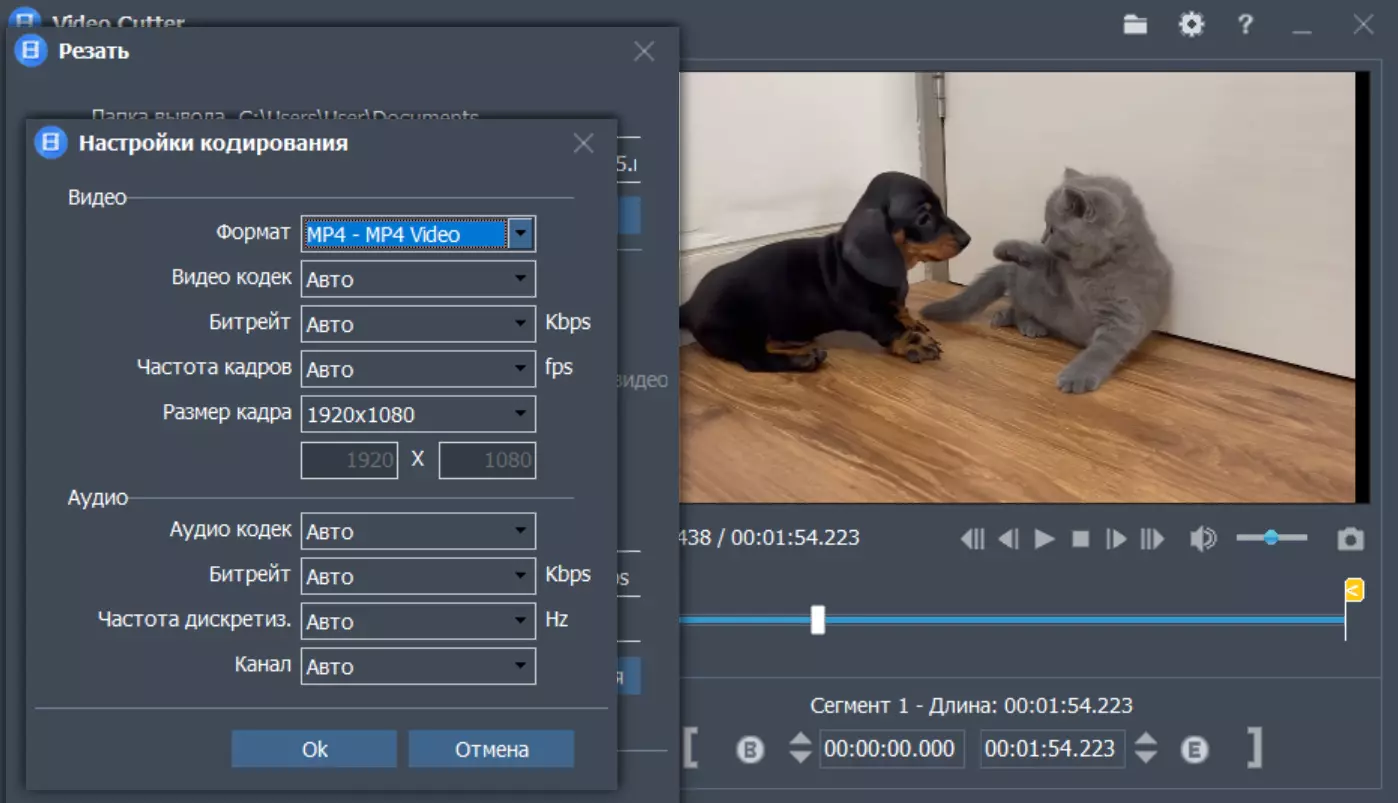Open settings via the gear icon
The width and height of the screenshot is (1398, 803).
point(1191,25)
